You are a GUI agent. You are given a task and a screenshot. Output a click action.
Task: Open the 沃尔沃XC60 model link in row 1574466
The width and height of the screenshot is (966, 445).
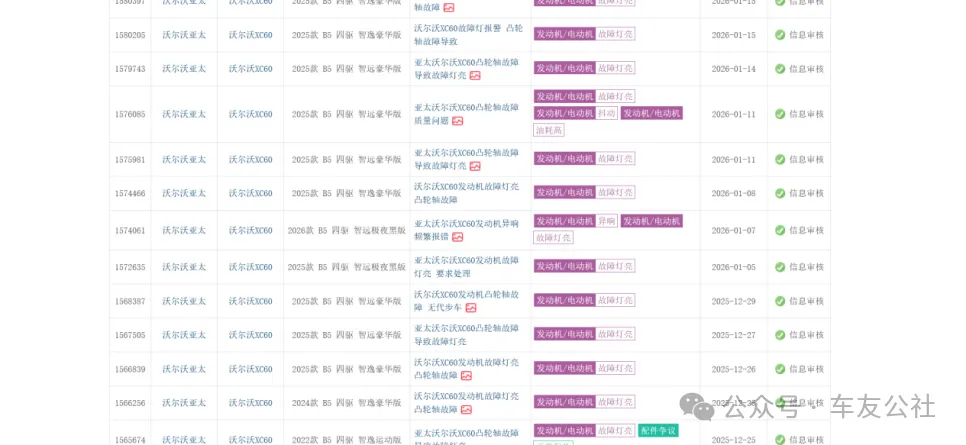pos(250,193)
